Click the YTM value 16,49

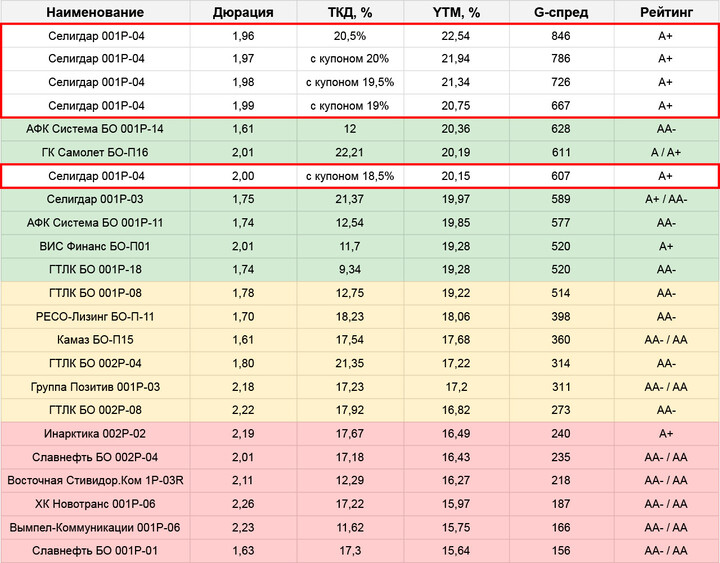click(456, 434)
